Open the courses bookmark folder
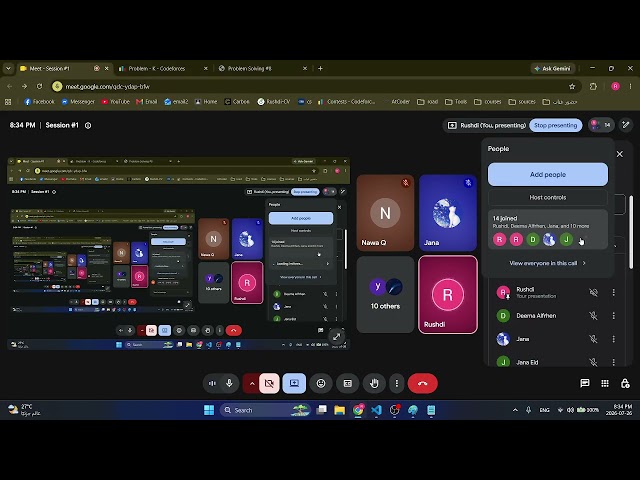This screenshot has width=640, height=480. tap(487, 102)
